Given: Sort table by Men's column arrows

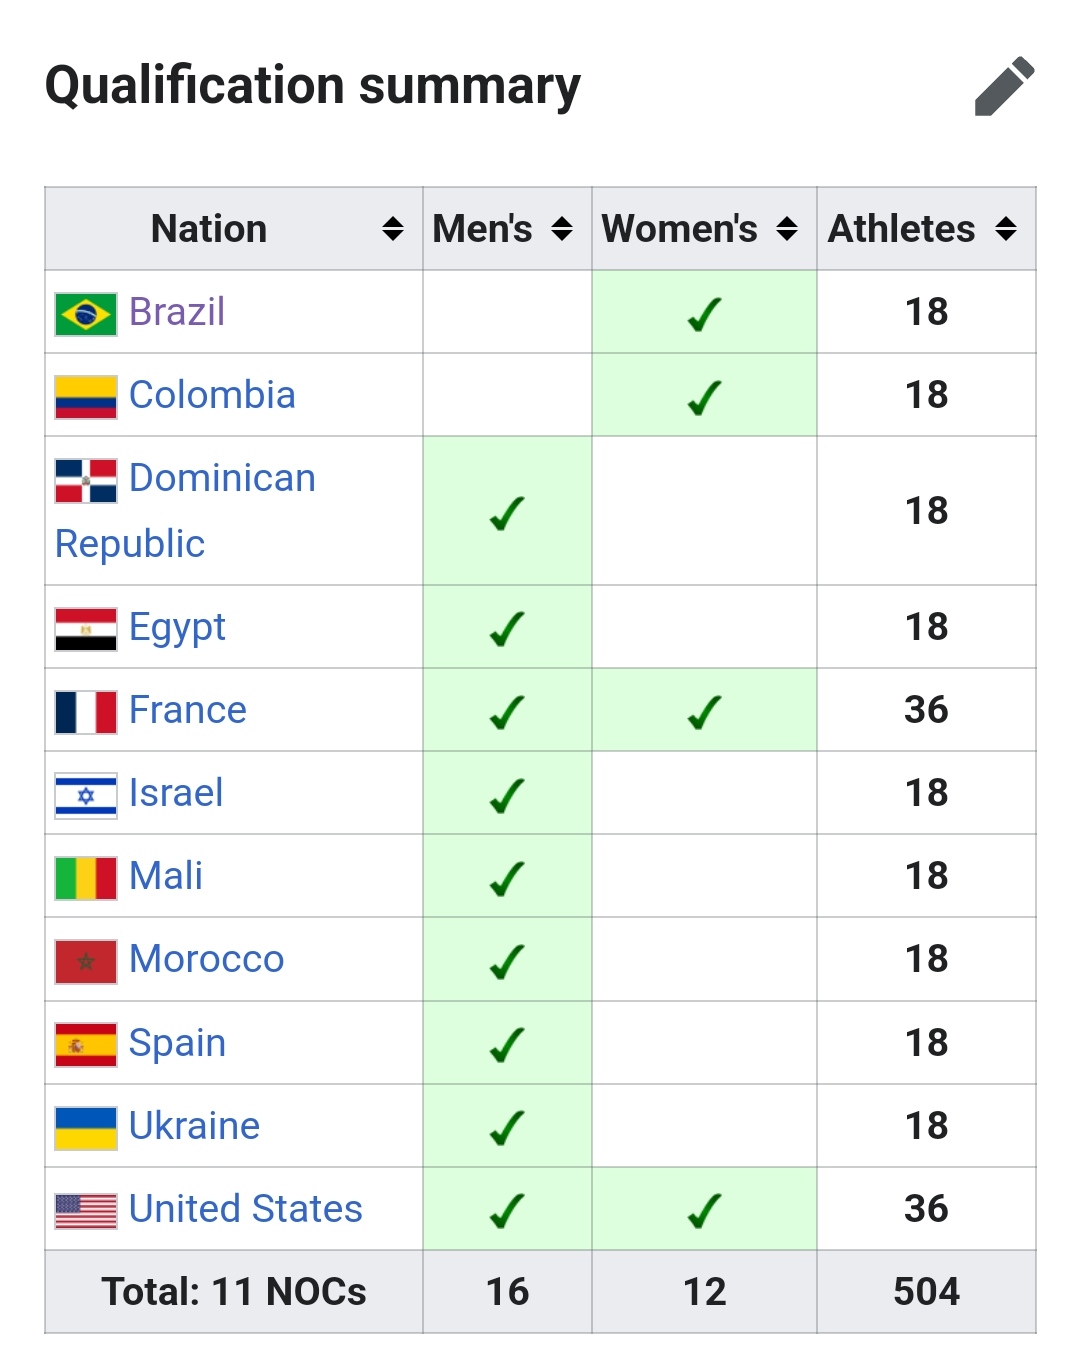Looking at the screenshot, I should tap(562, 229).
